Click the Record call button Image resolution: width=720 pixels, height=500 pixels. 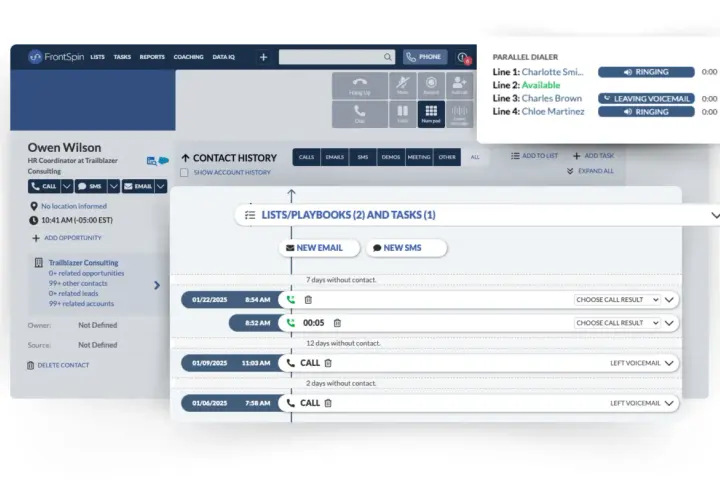[x=431, y=85]
